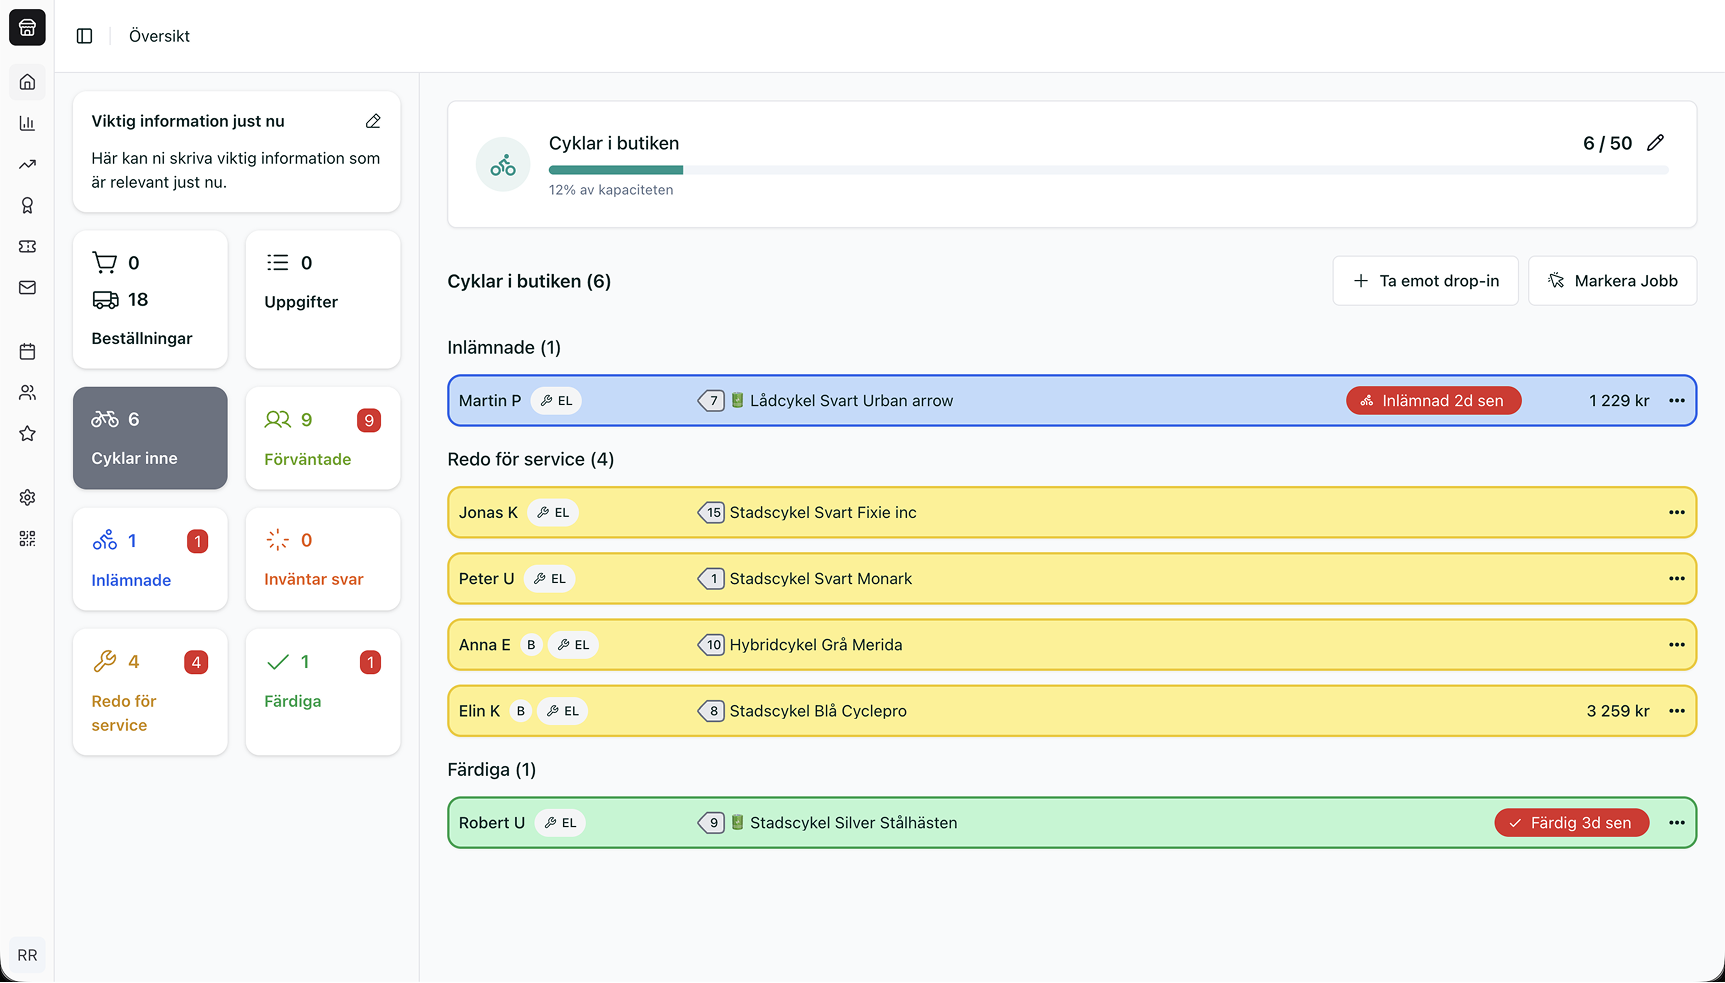Click the Cyklar i butiken capacity bar
Screen dimensions: 1725x983
1108,170
